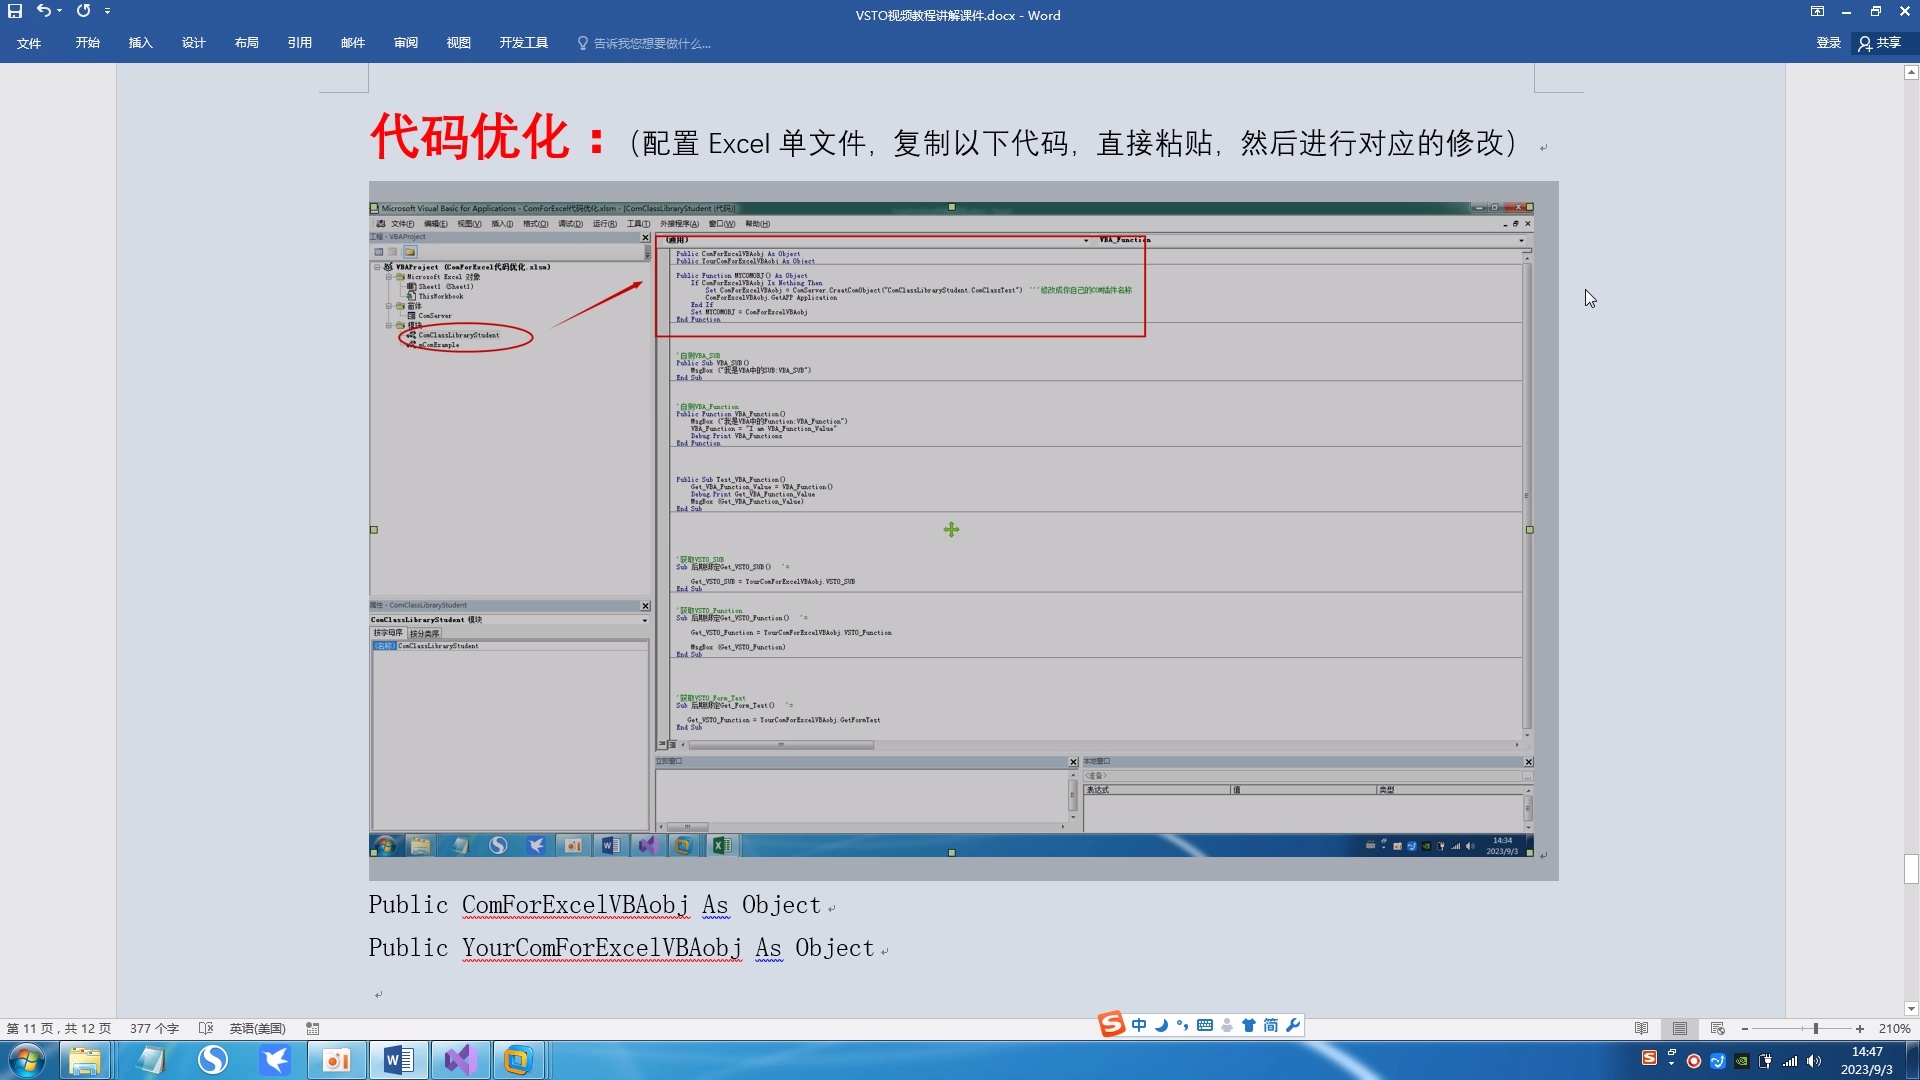Image resolution: width=1920 pixels, height=1080 pixels.
Task: Open Customize Quick Access Toolbar dropdown
Action: click(108, 11)
